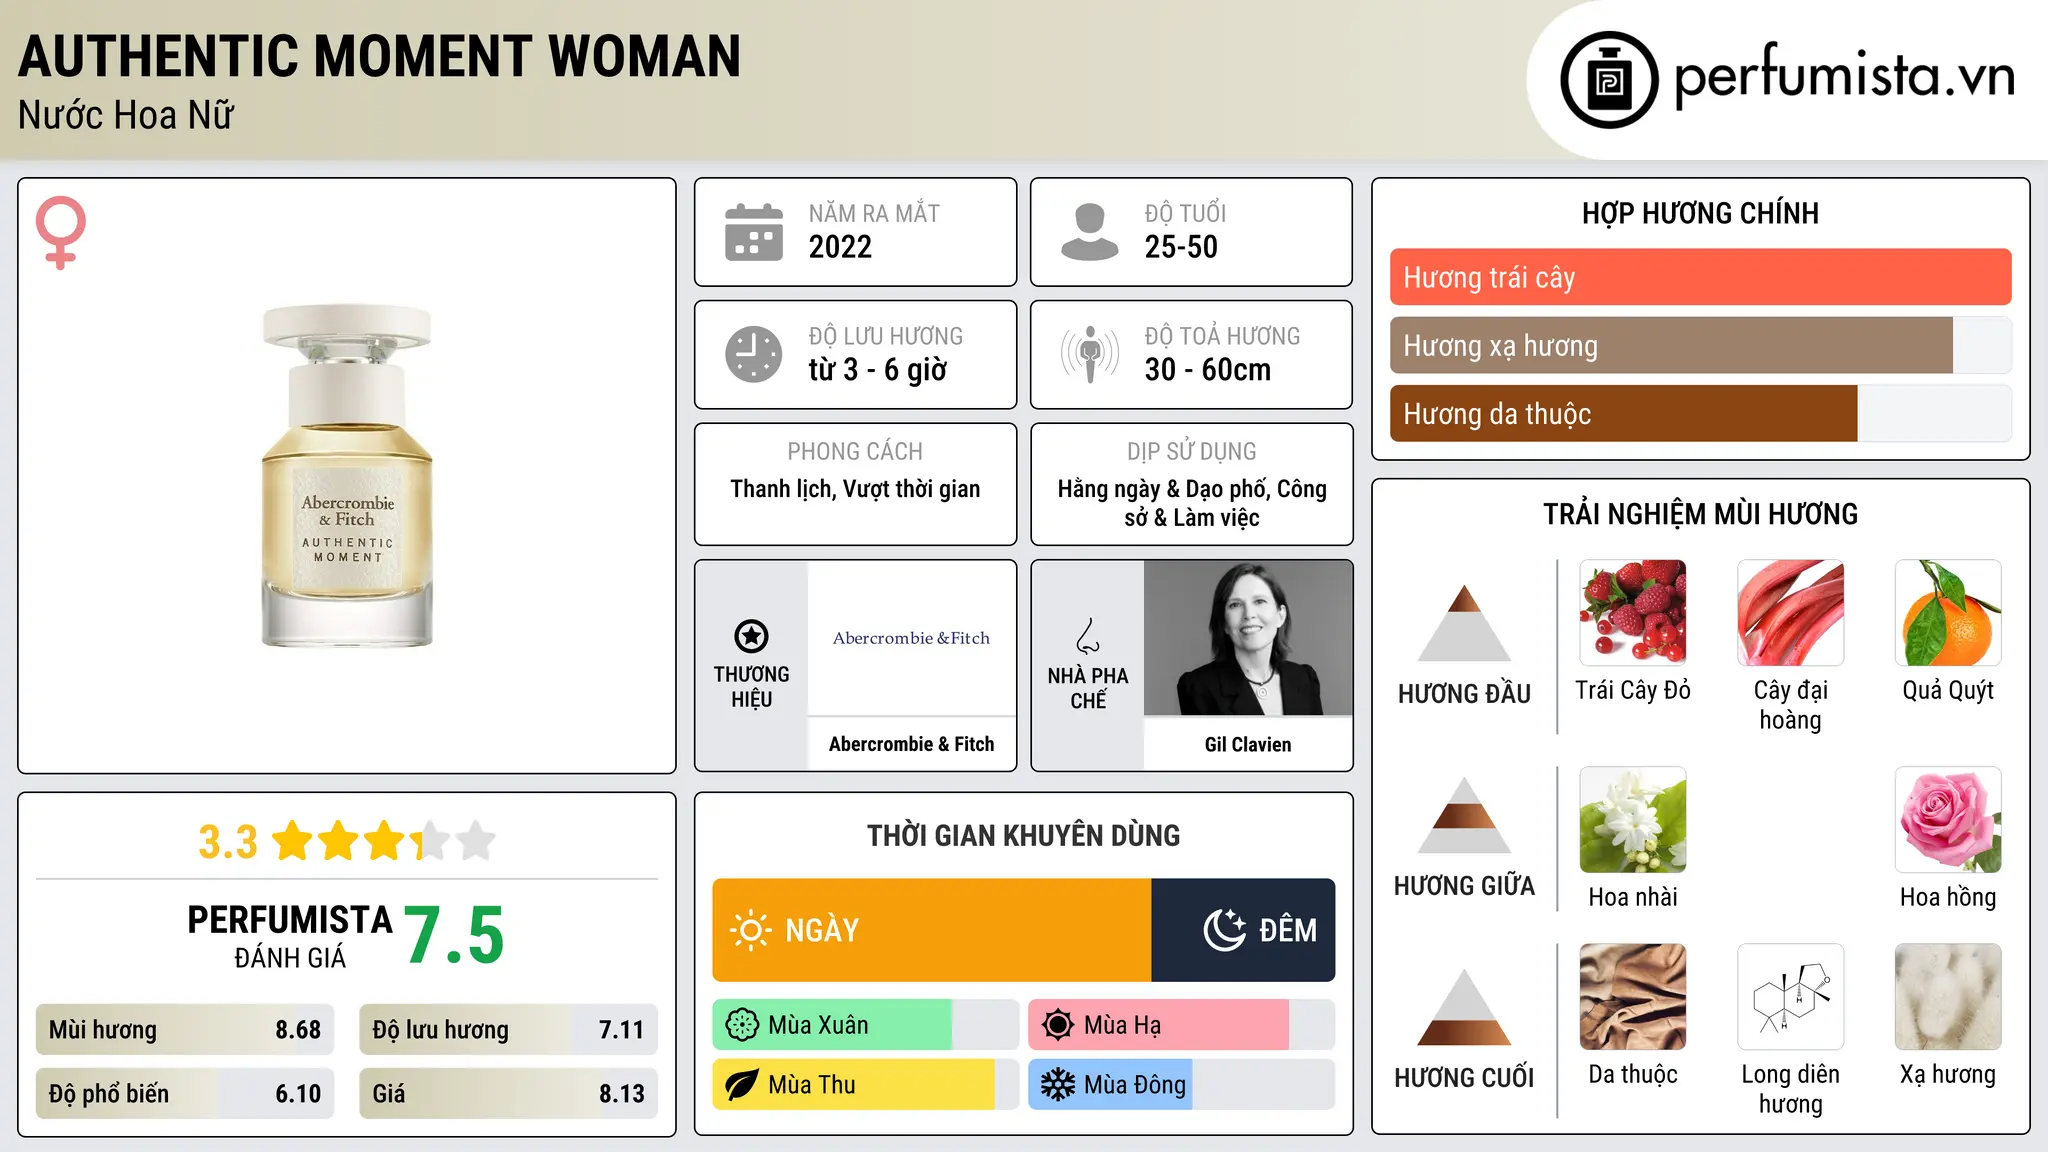Select the age range value 25-50
This screenshot has width=2048, height=1152.
click(1181, 247)
